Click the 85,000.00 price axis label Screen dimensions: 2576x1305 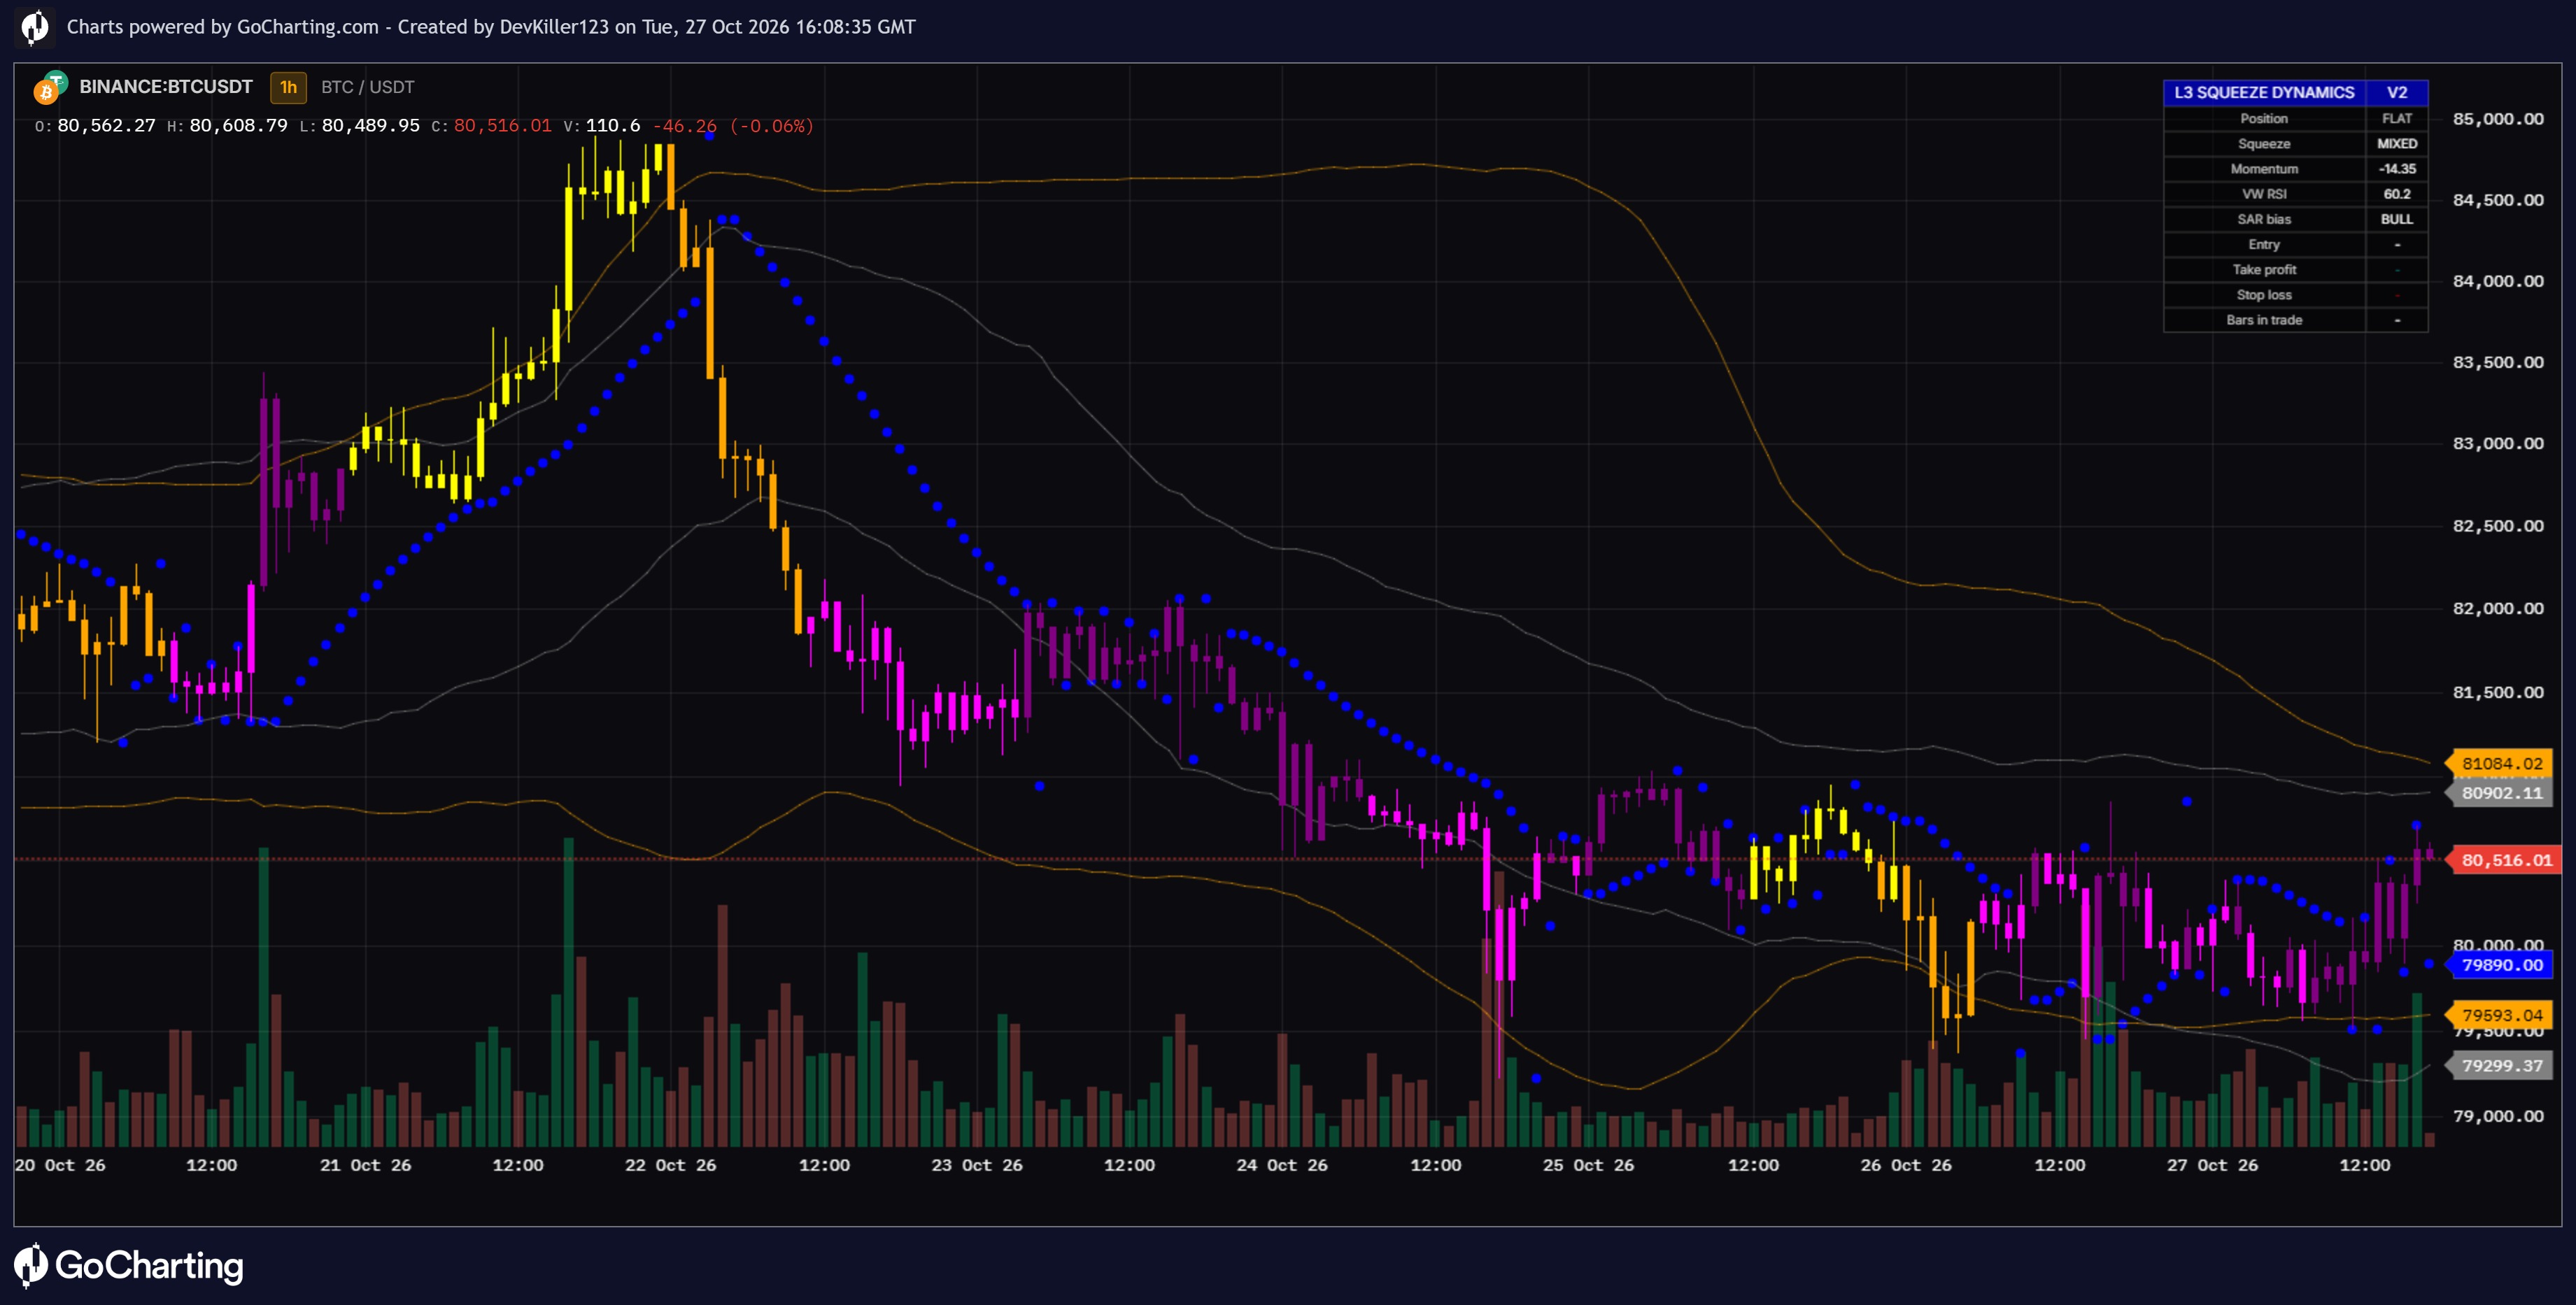[x=2498, y=119]
